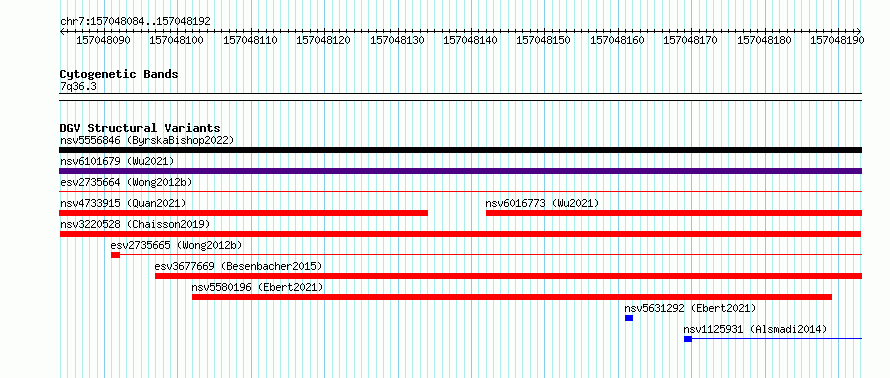Select the purple nsv6101679 variant bar
The image size is (890, 378).
point(460,171)
